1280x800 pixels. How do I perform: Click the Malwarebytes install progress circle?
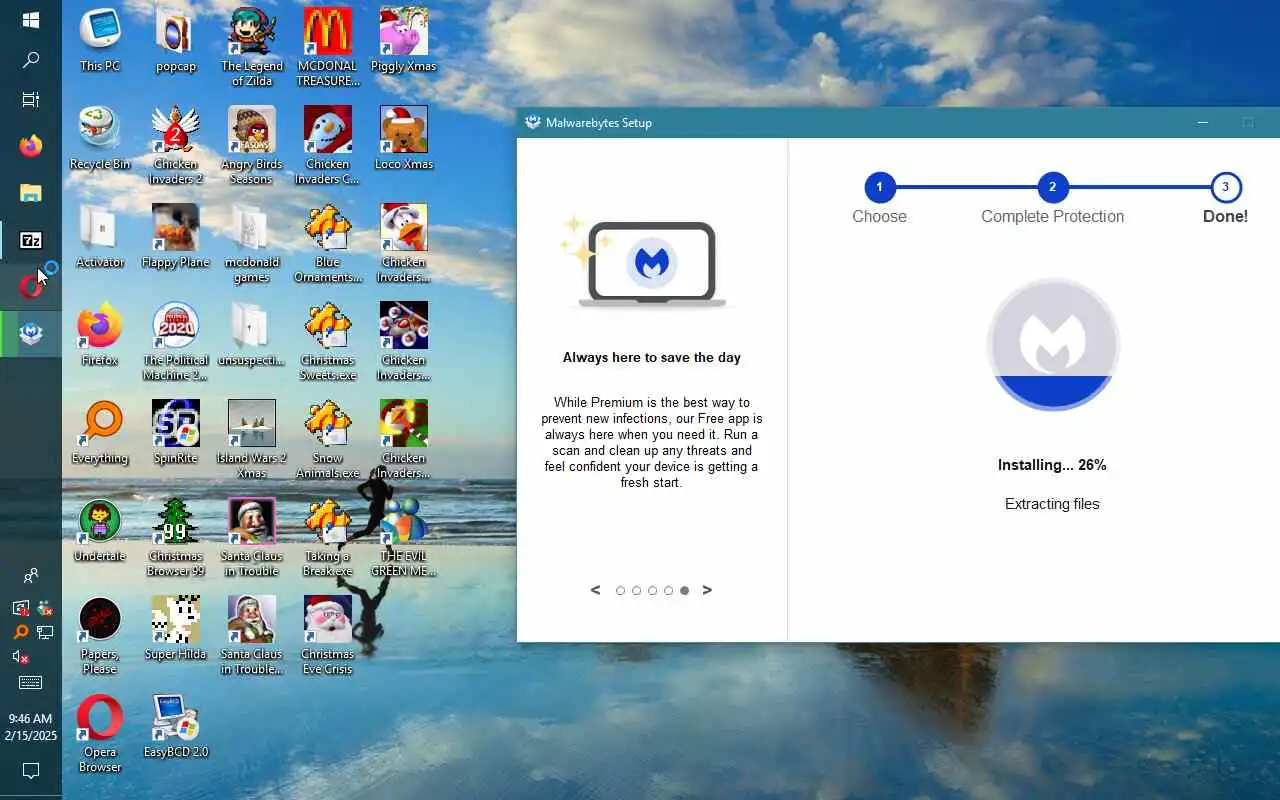coord(1052,345)
